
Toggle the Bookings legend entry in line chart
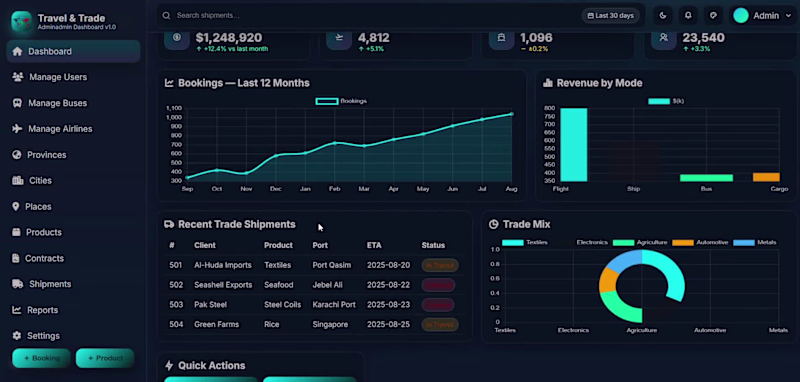[x=341, y=101]
